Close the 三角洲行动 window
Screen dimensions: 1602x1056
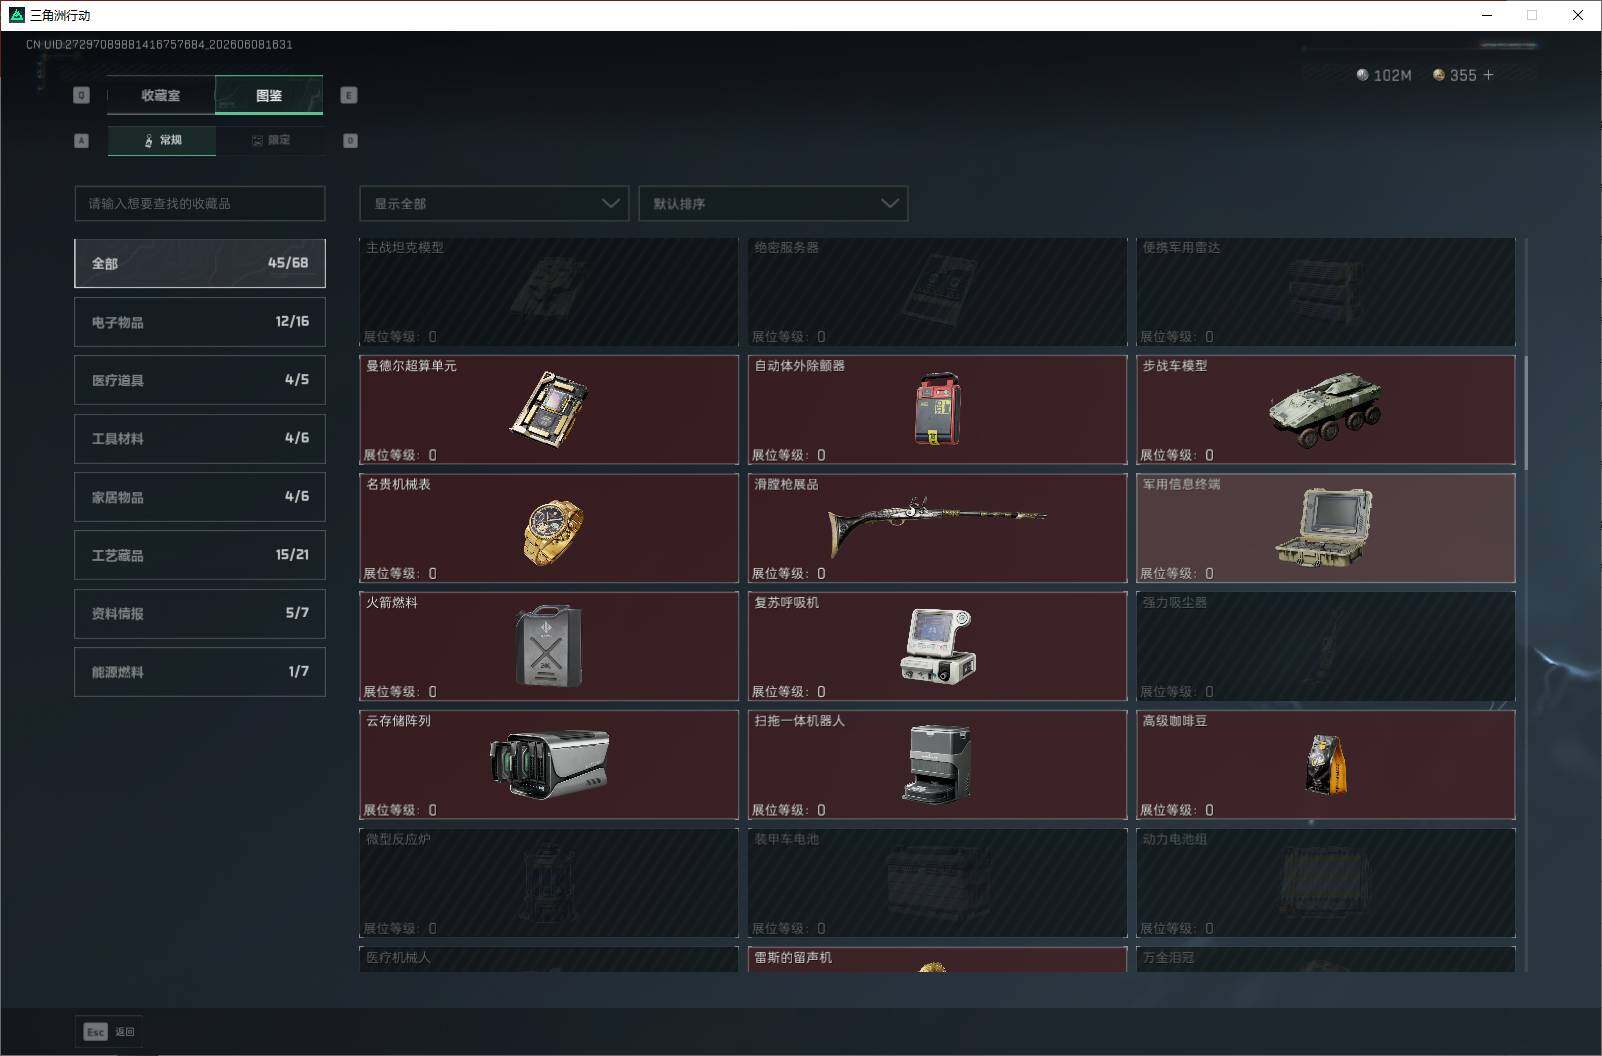point(1578,15)
